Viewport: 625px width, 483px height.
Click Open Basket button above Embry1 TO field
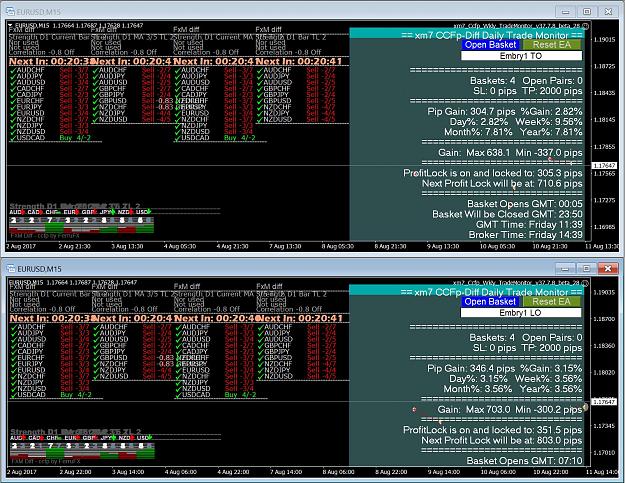click(x=491, y=45)
